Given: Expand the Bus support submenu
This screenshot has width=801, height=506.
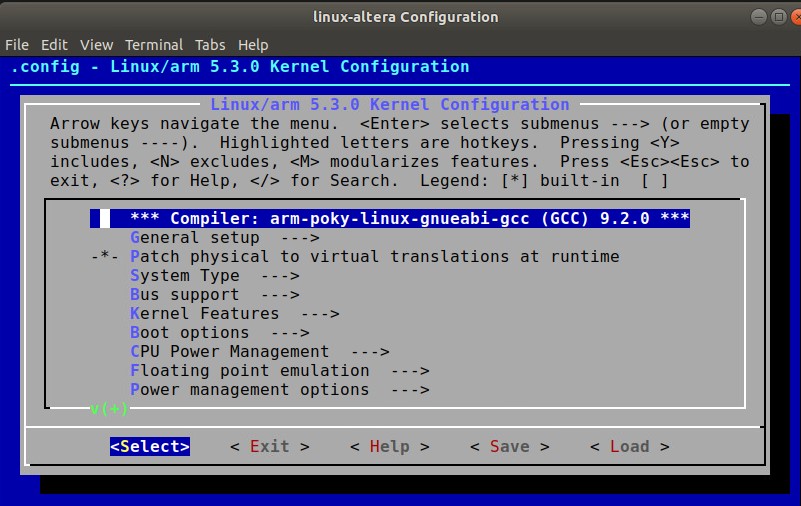Looking at the screenshot, I should click(x=215, y=295).
